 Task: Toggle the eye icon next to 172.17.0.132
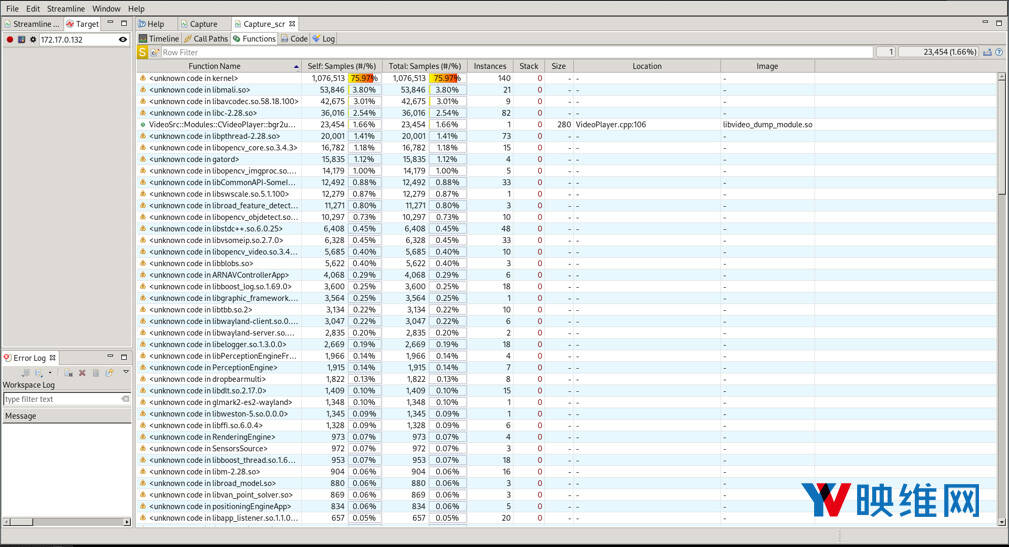[123, 40]
